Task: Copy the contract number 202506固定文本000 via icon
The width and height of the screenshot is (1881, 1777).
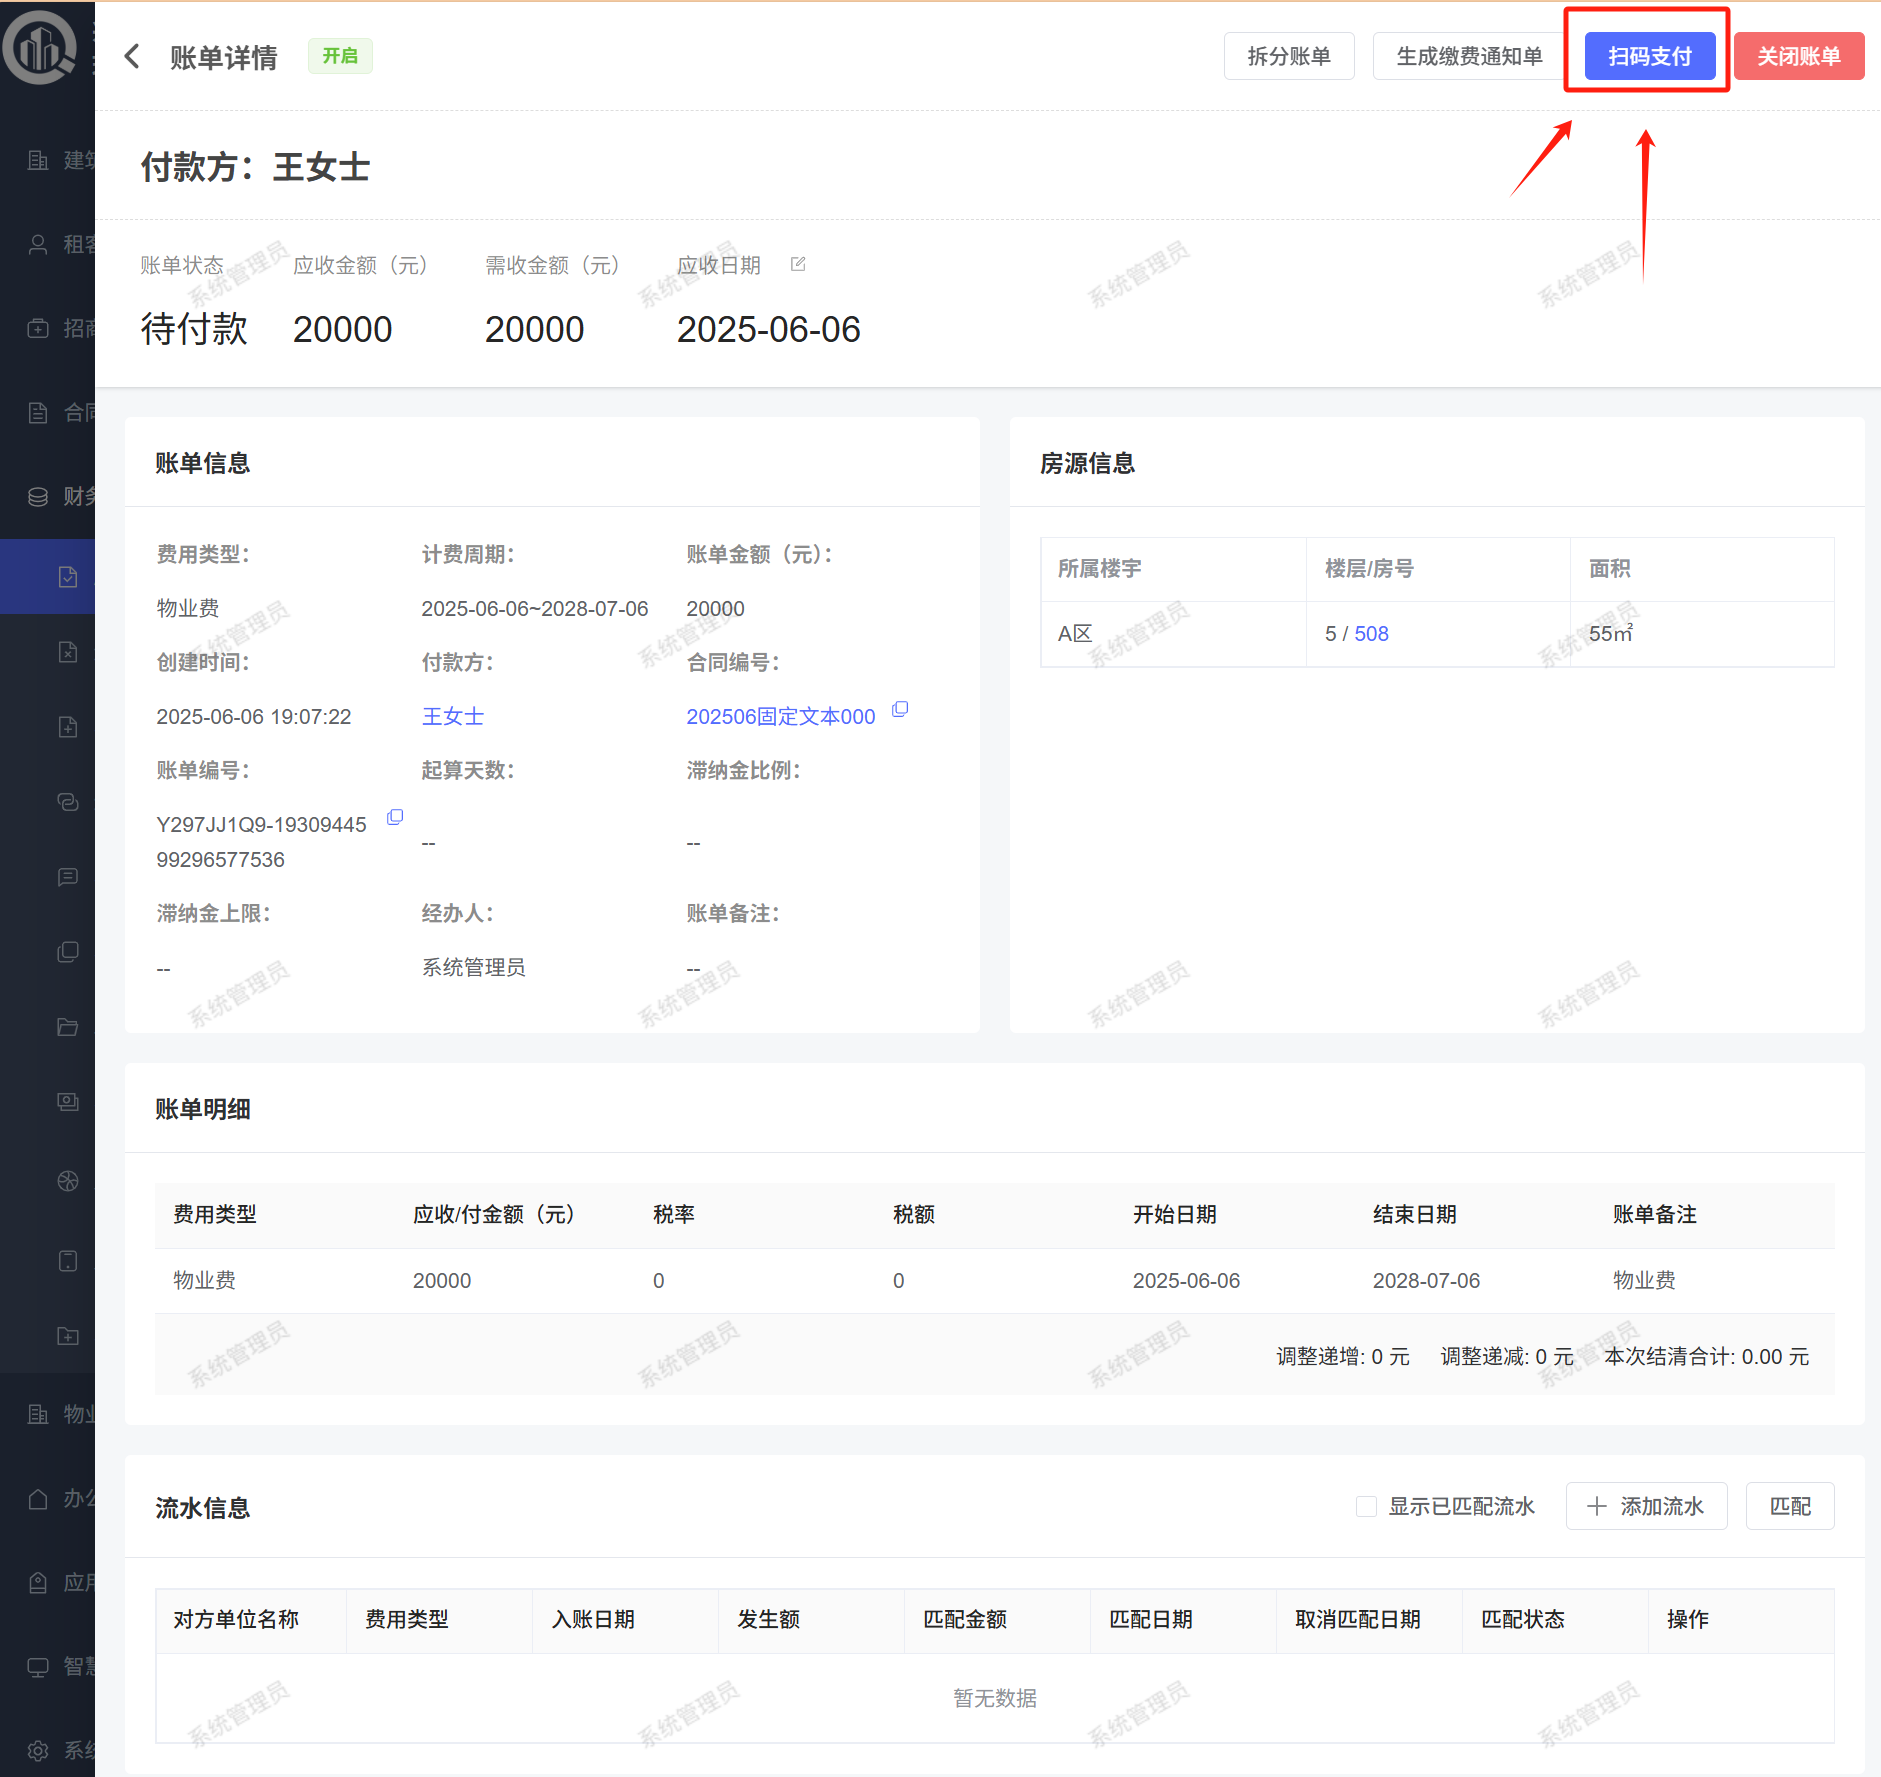Action: 900,709
